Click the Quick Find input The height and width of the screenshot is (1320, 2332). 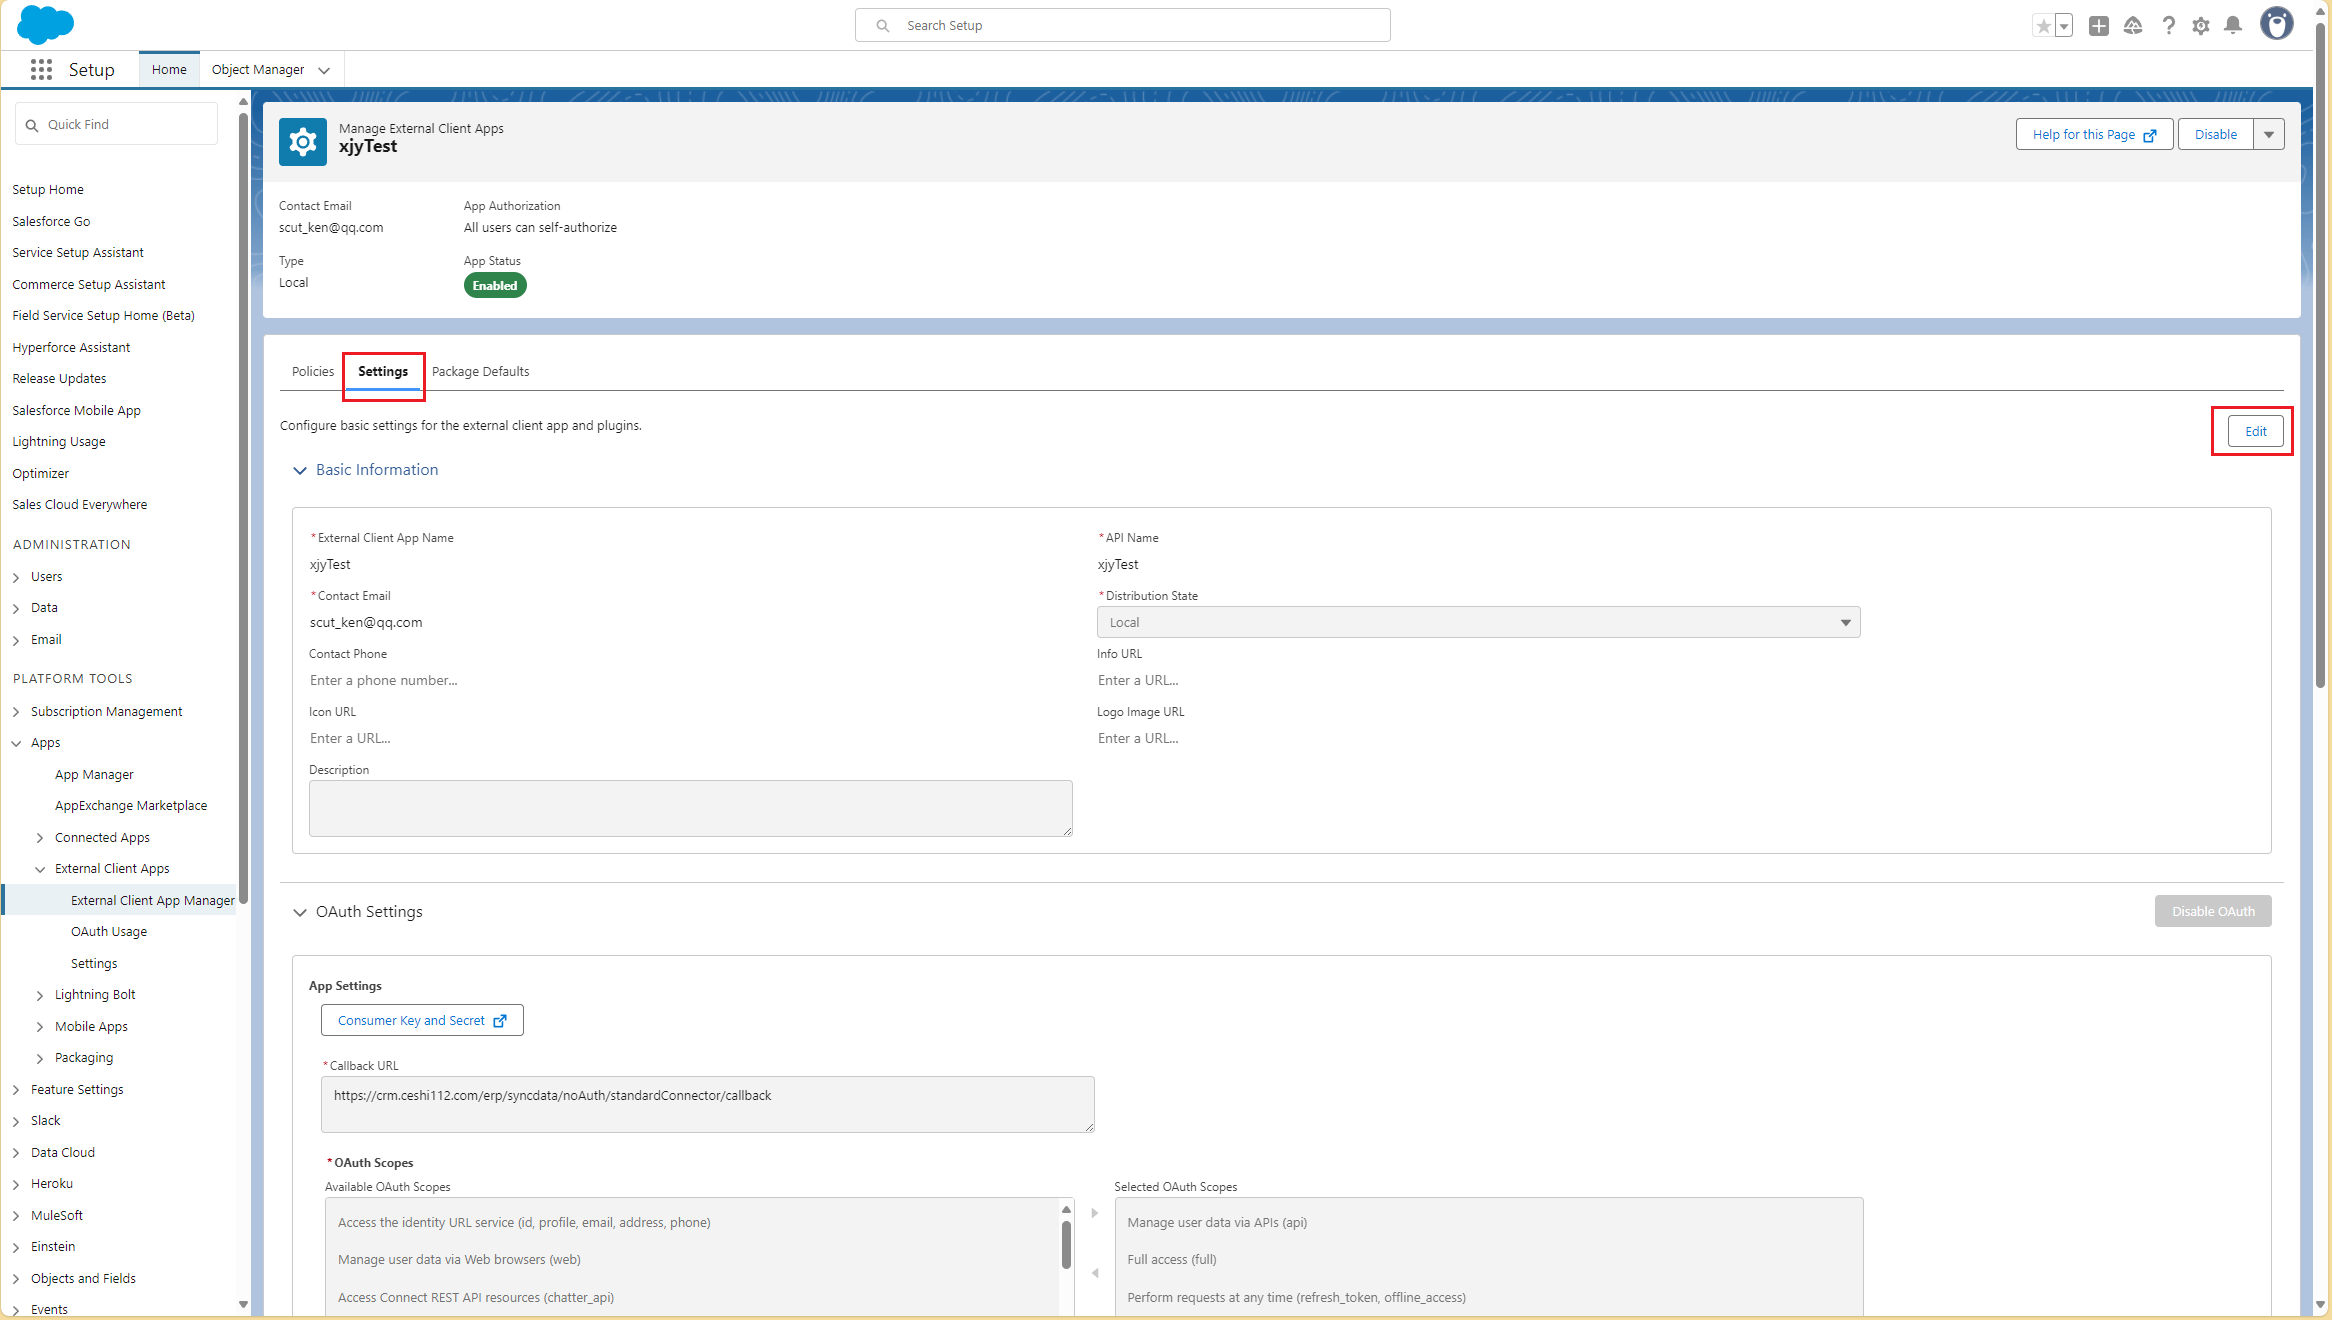(116, 124)
